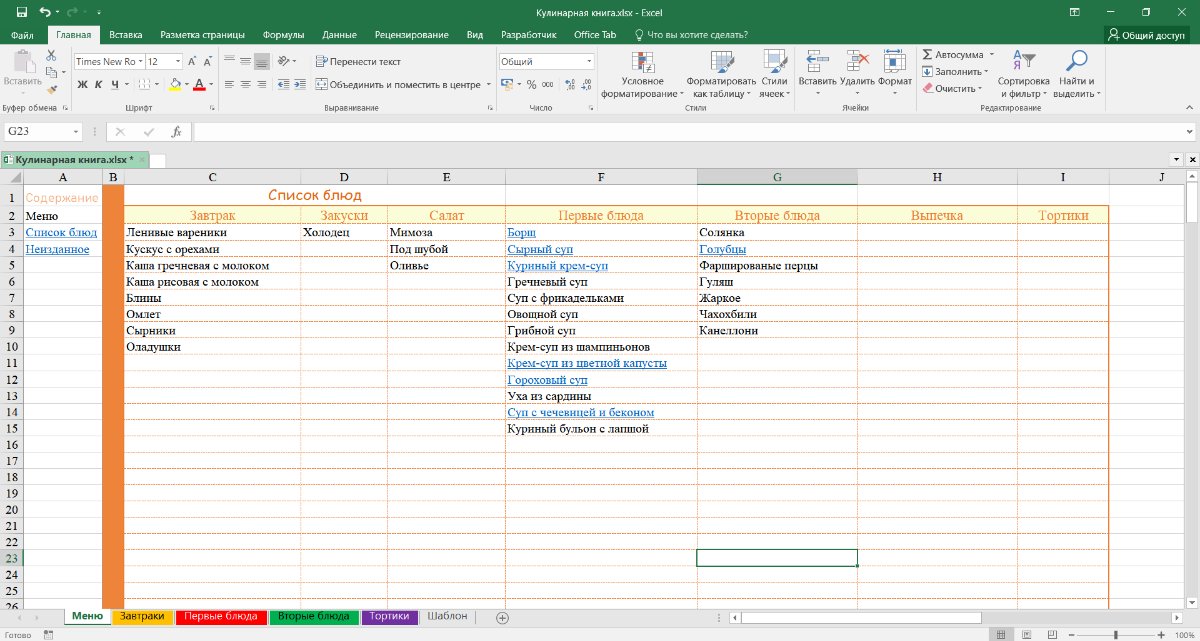Click the yellow fill color swatch button
This screenshot has height=641, width=1200.
pyautogui.click(x=175, y=85)
